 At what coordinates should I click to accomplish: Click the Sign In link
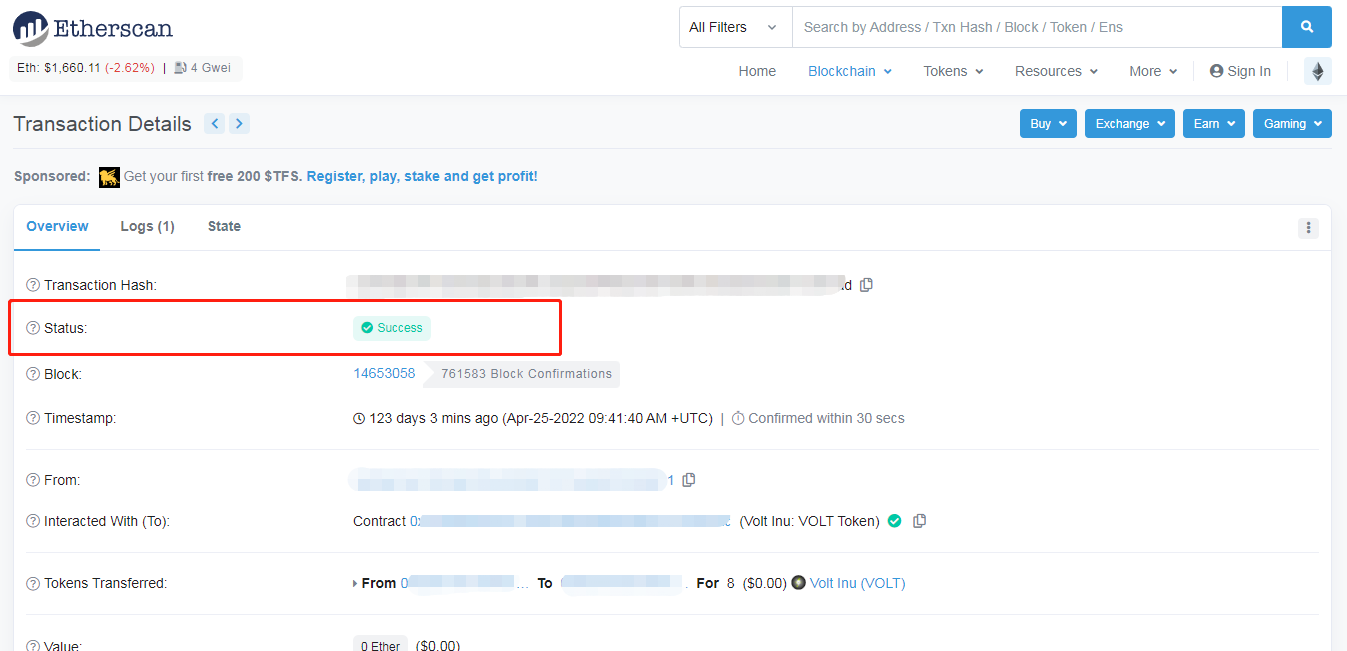click(1240, 71)
